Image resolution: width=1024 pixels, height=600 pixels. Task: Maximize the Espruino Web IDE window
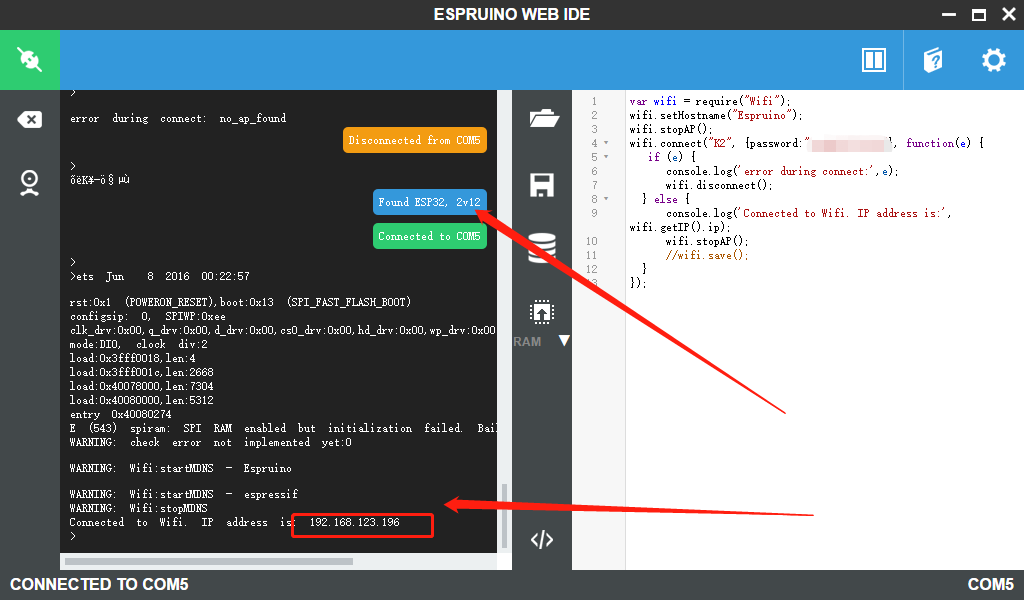[978, 14]
